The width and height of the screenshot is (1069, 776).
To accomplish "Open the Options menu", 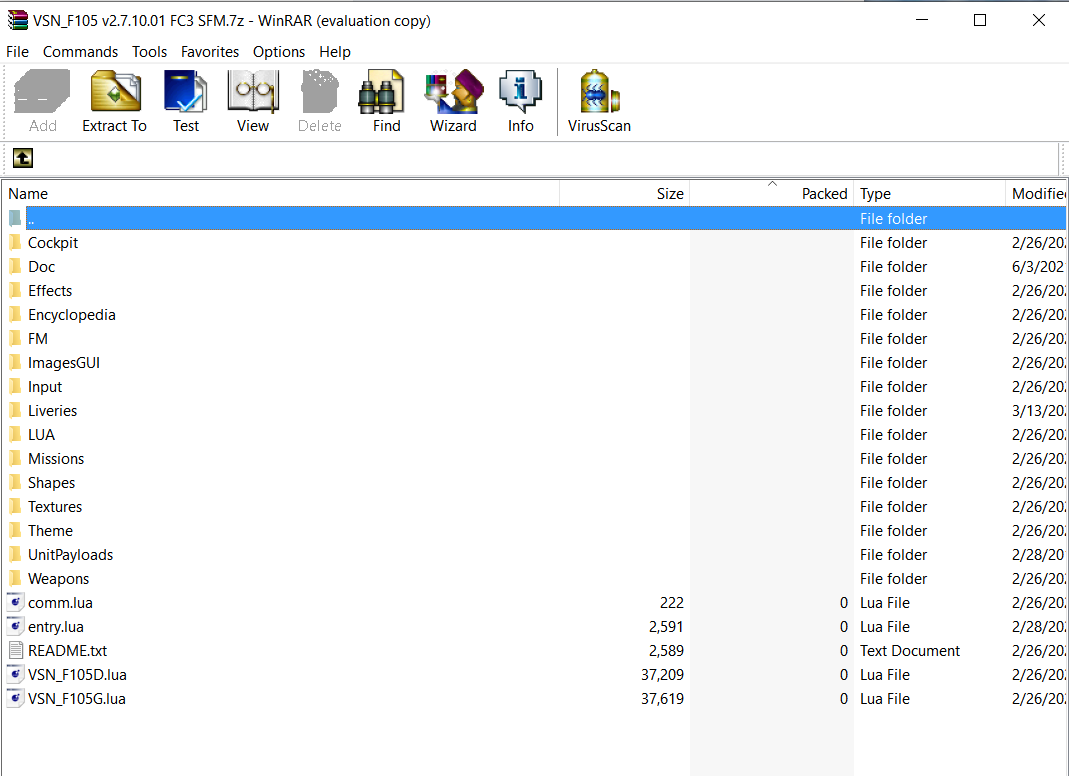I will pos(279,52).
